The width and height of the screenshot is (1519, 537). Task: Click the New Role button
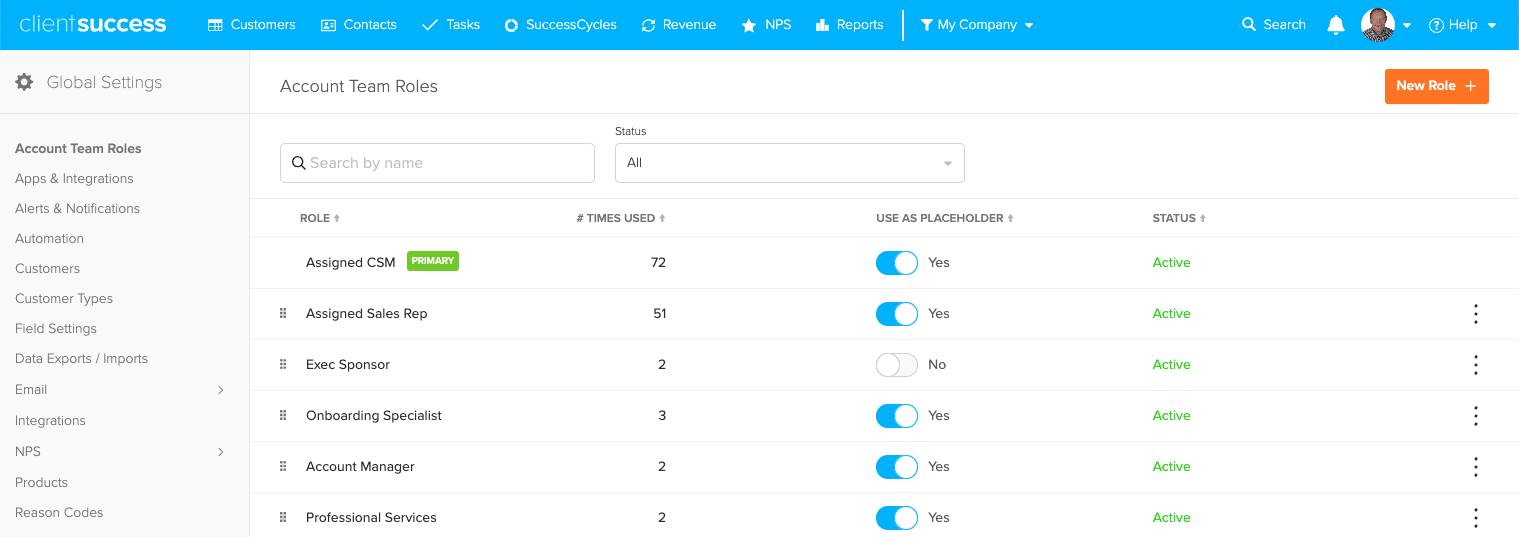click(1436, 86)
